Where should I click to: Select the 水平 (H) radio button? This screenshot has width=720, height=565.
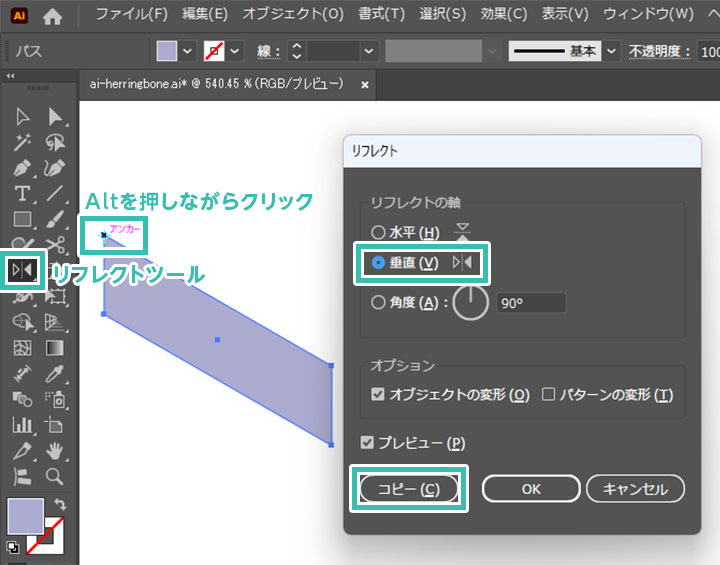(378, 233)
